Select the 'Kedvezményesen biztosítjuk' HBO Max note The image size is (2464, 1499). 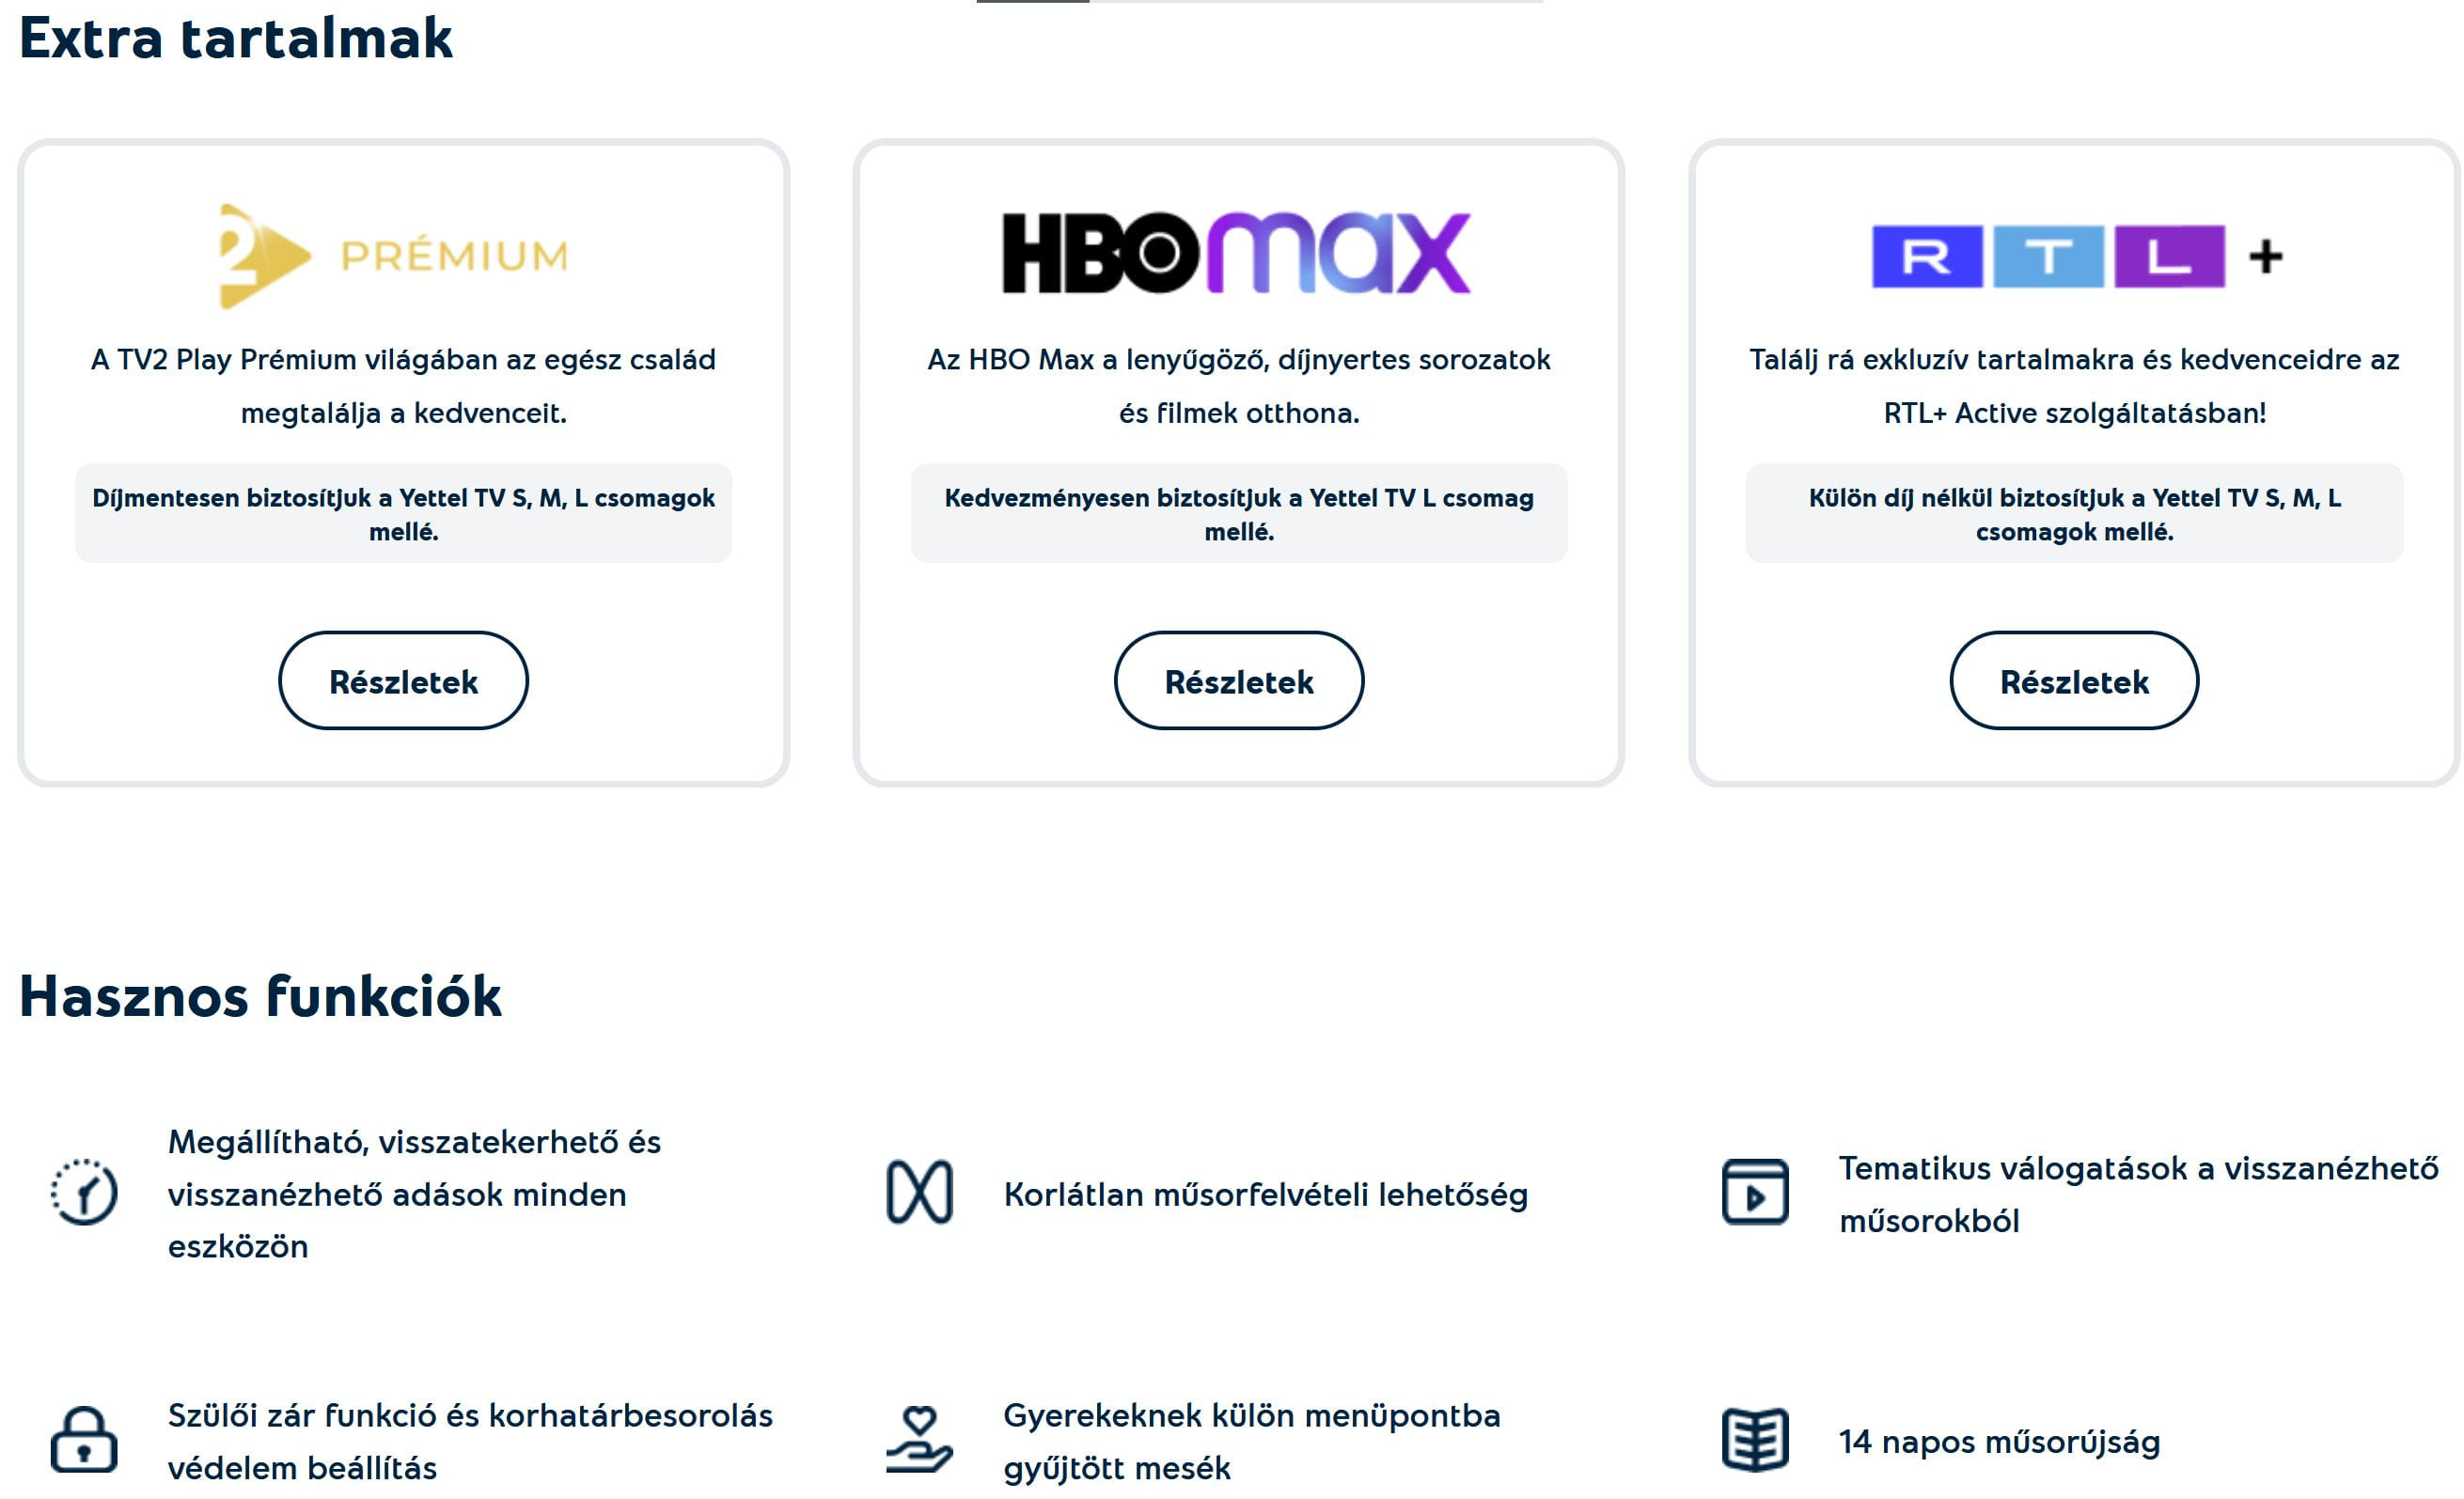[x=1238, y=514]
